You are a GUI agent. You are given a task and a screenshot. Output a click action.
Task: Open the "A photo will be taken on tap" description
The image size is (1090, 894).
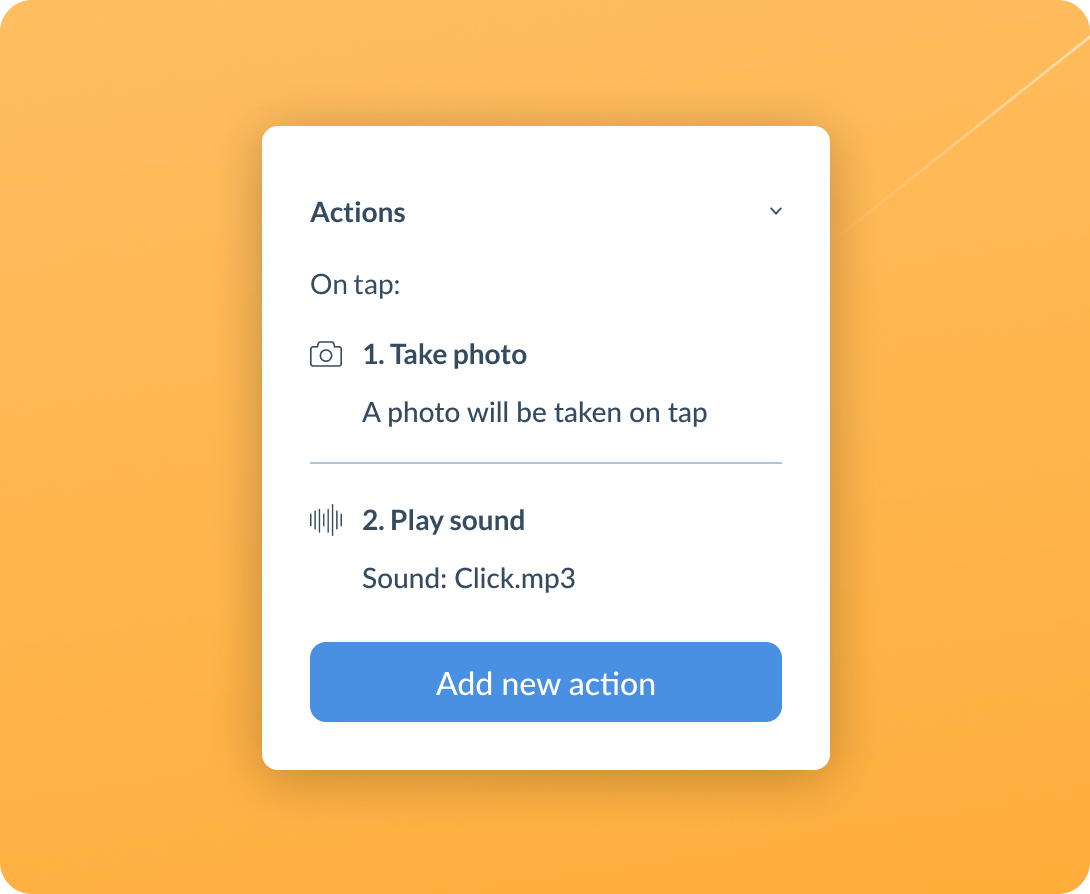(x=535, y=413)
